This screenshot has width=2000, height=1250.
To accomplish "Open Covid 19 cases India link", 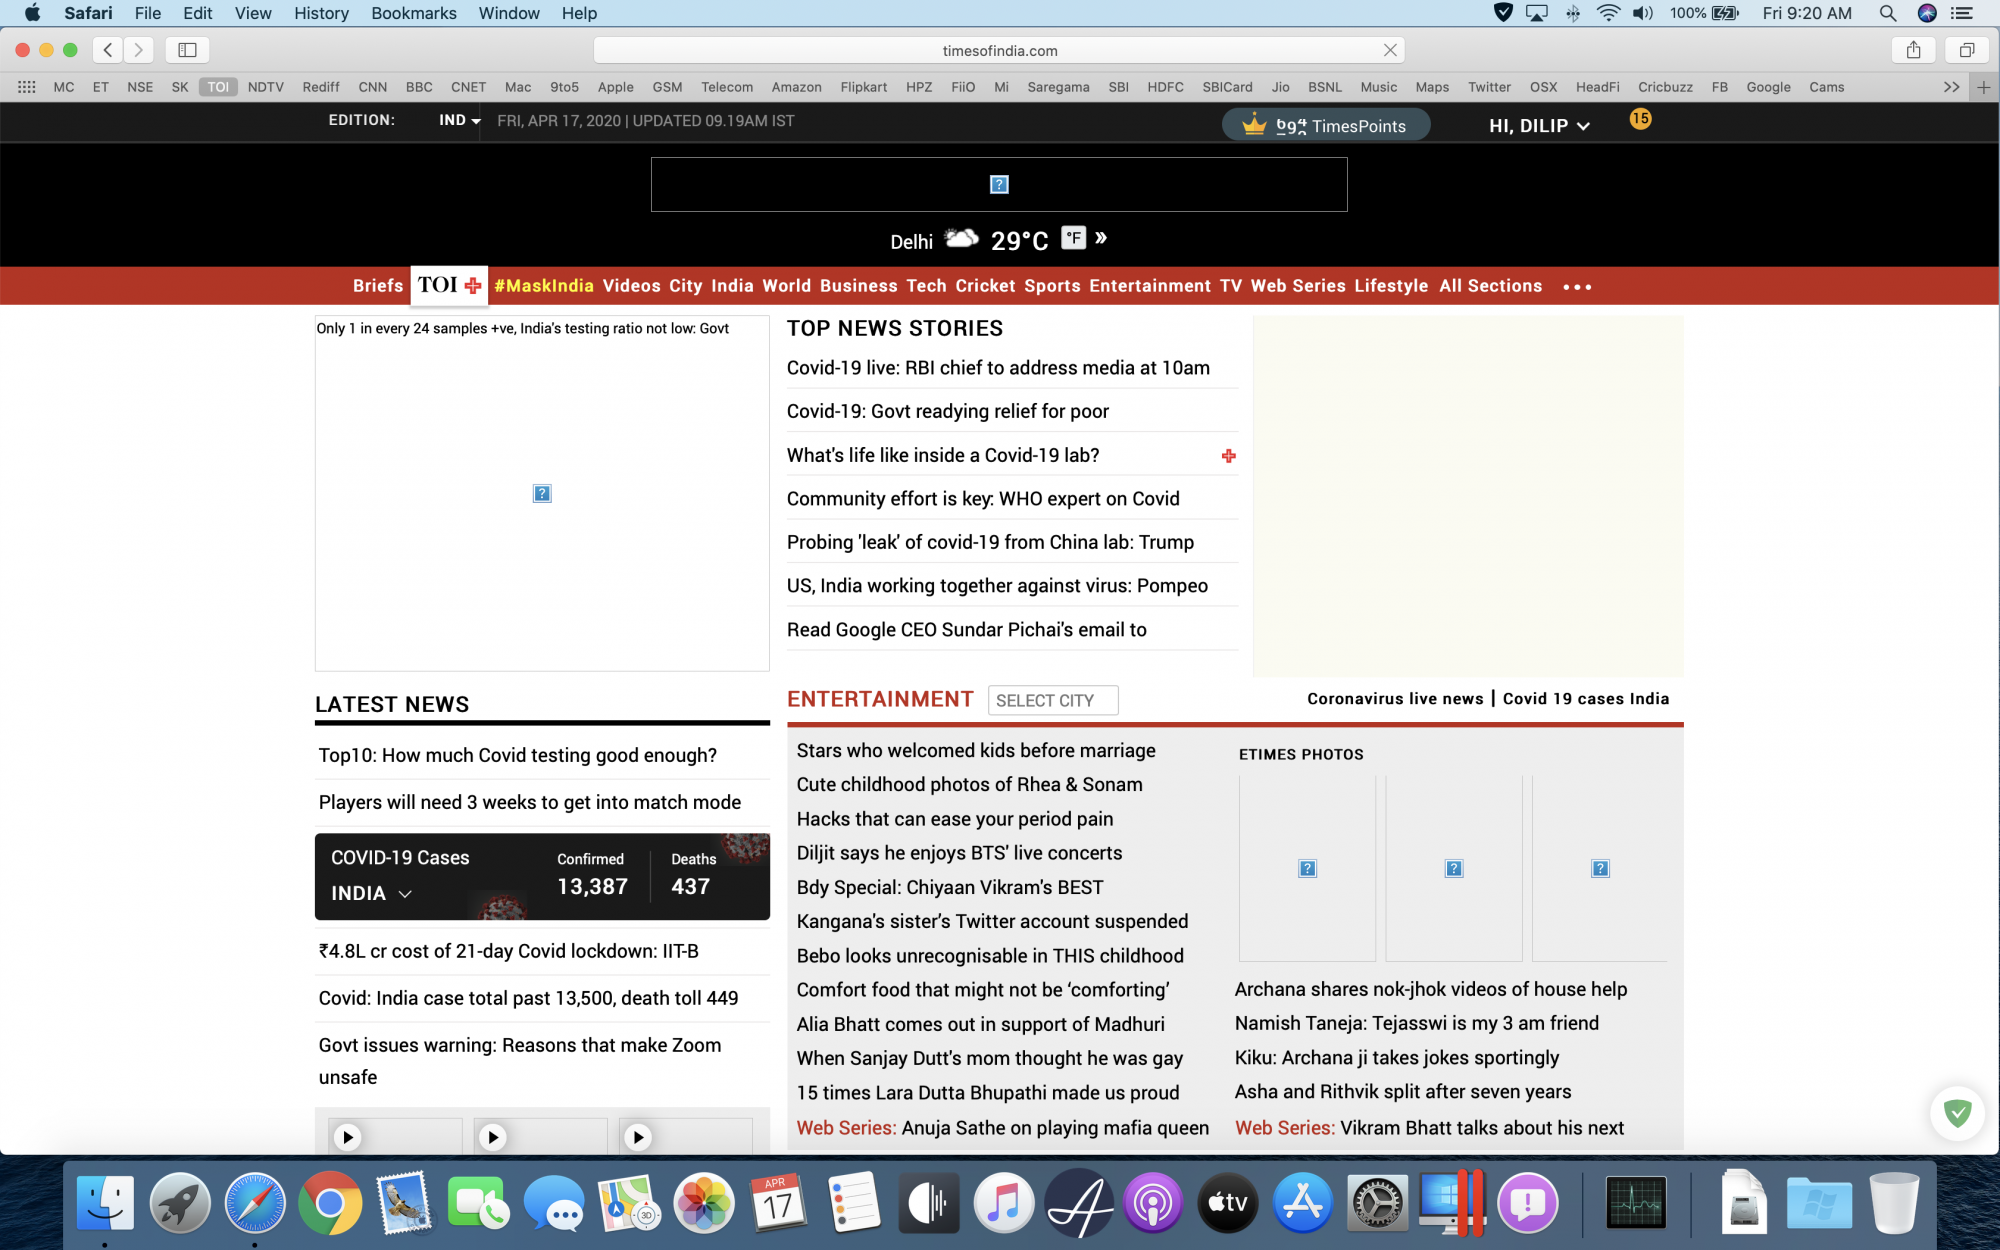I will point(1586,699).
